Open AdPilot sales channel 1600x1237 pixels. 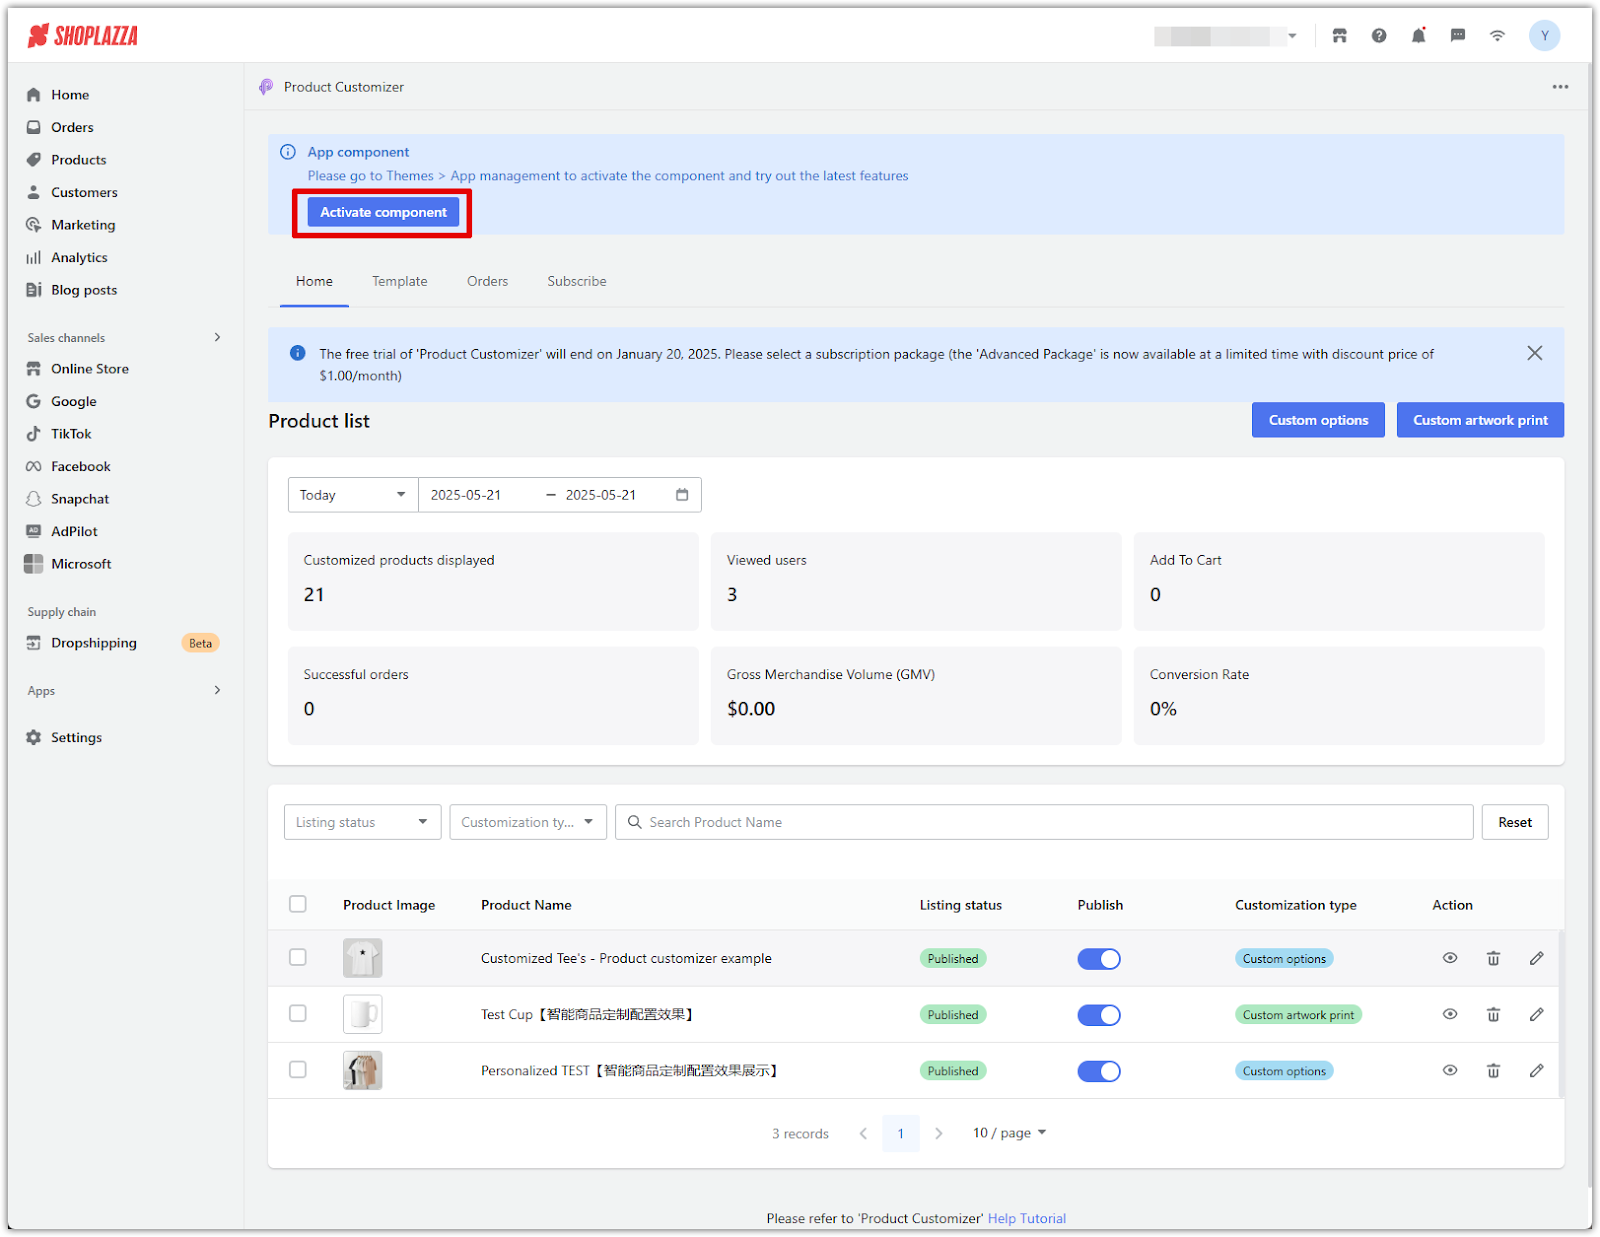[x=75, y=531]
